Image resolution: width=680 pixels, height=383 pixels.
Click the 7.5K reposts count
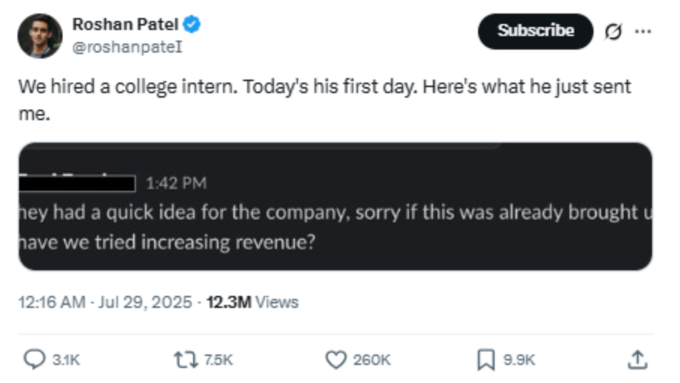[x=218, y=360]
